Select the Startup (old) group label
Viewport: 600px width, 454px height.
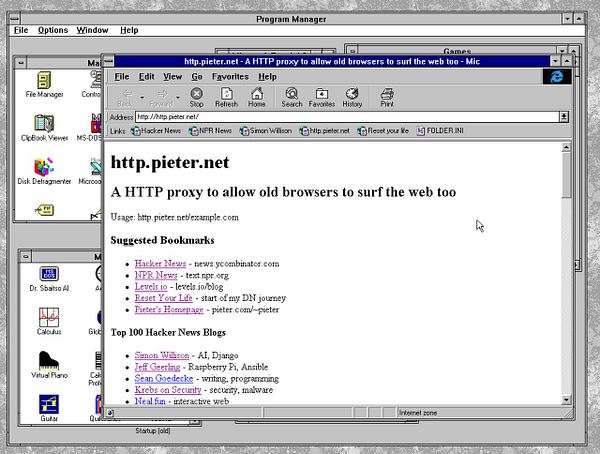click(x=153, y=431)
